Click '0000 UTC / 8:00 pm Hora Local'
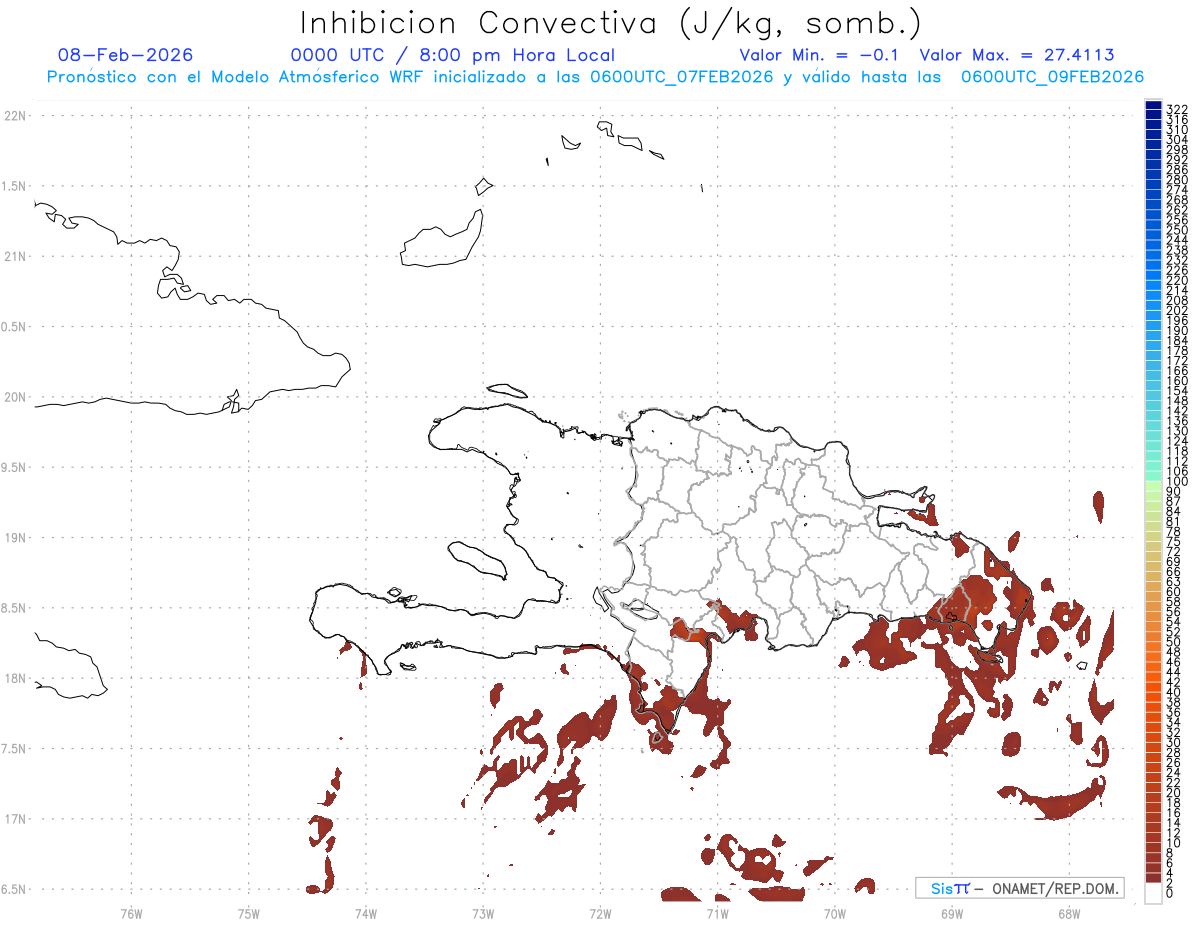This screenshot has width=1200, height=927. (x=453, y=55)
